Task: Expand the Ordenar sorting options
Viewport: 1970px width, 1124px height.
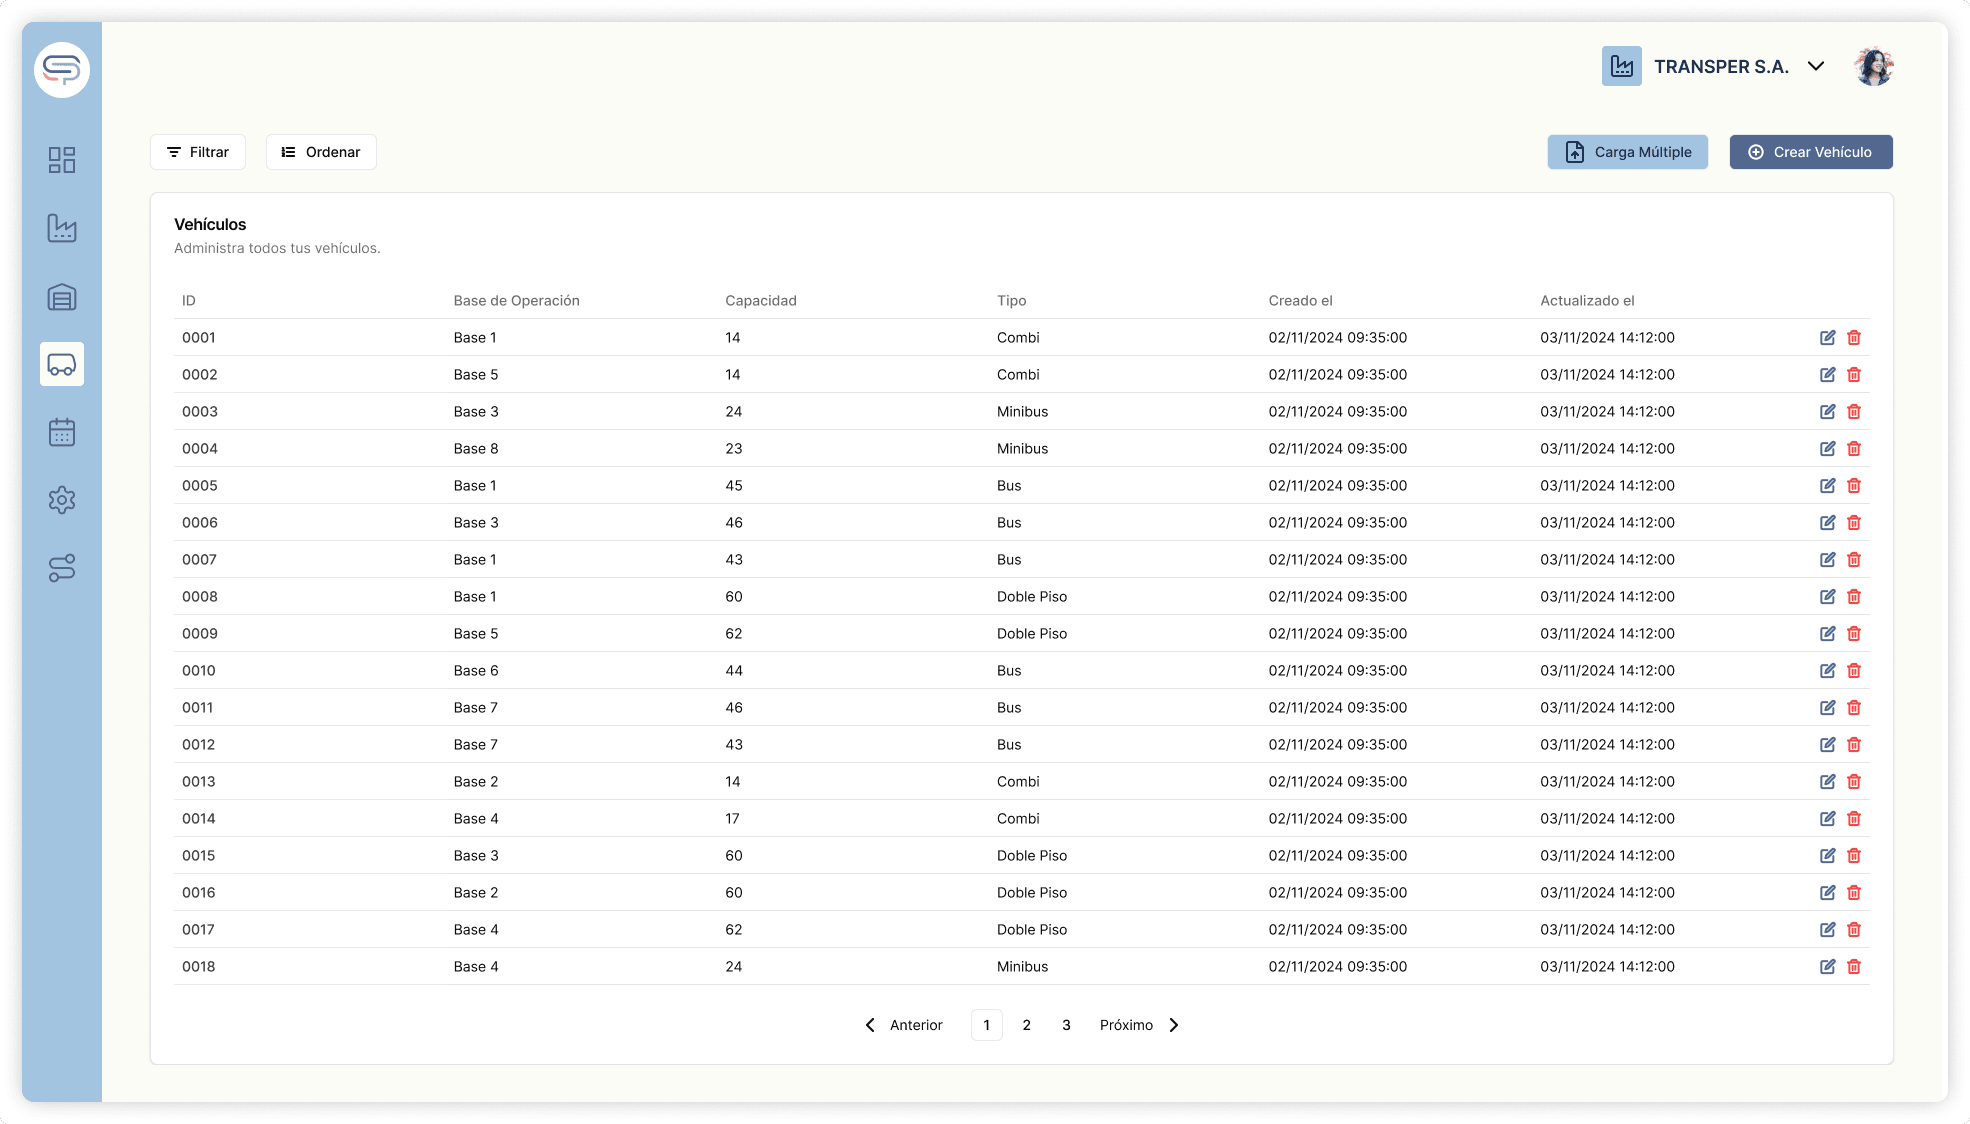Action: point(320,152)
